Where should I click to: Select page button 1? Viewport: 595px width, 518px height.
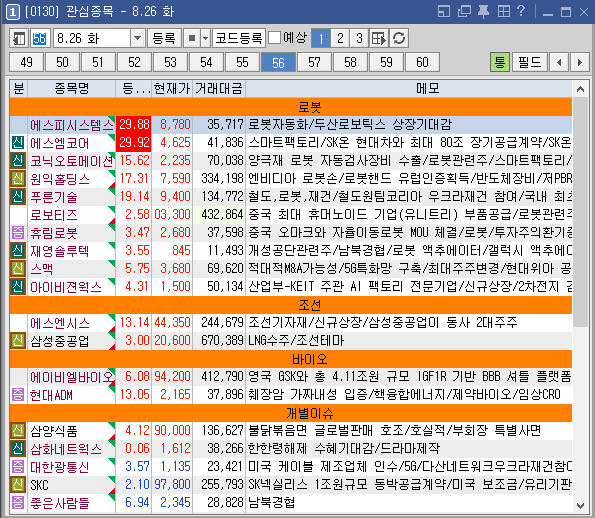tap(321, 38)
